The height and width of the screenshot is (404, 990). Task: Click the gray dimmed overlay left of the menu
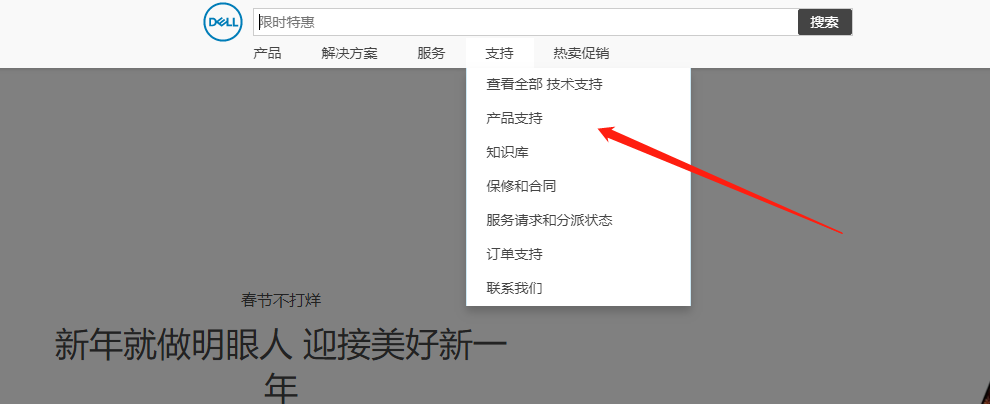coord(200,180)
